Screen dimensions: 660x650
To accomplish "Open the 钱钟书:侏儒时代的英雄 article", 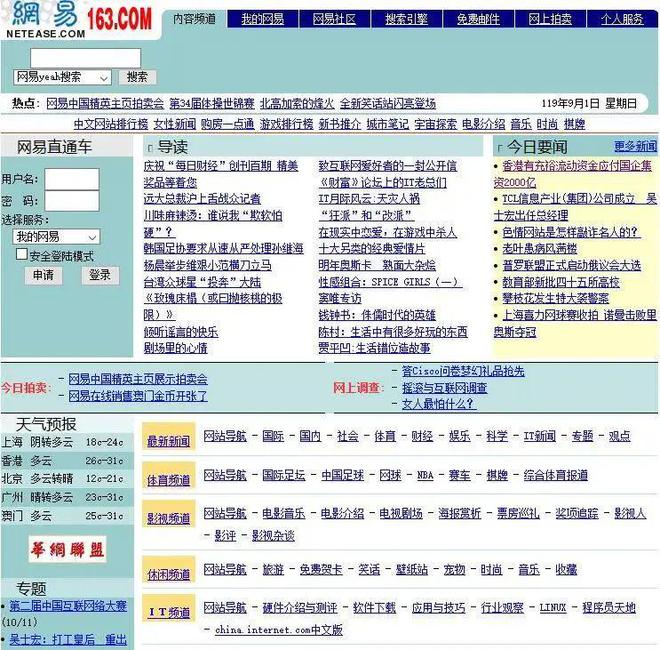I will coord(377,315).
